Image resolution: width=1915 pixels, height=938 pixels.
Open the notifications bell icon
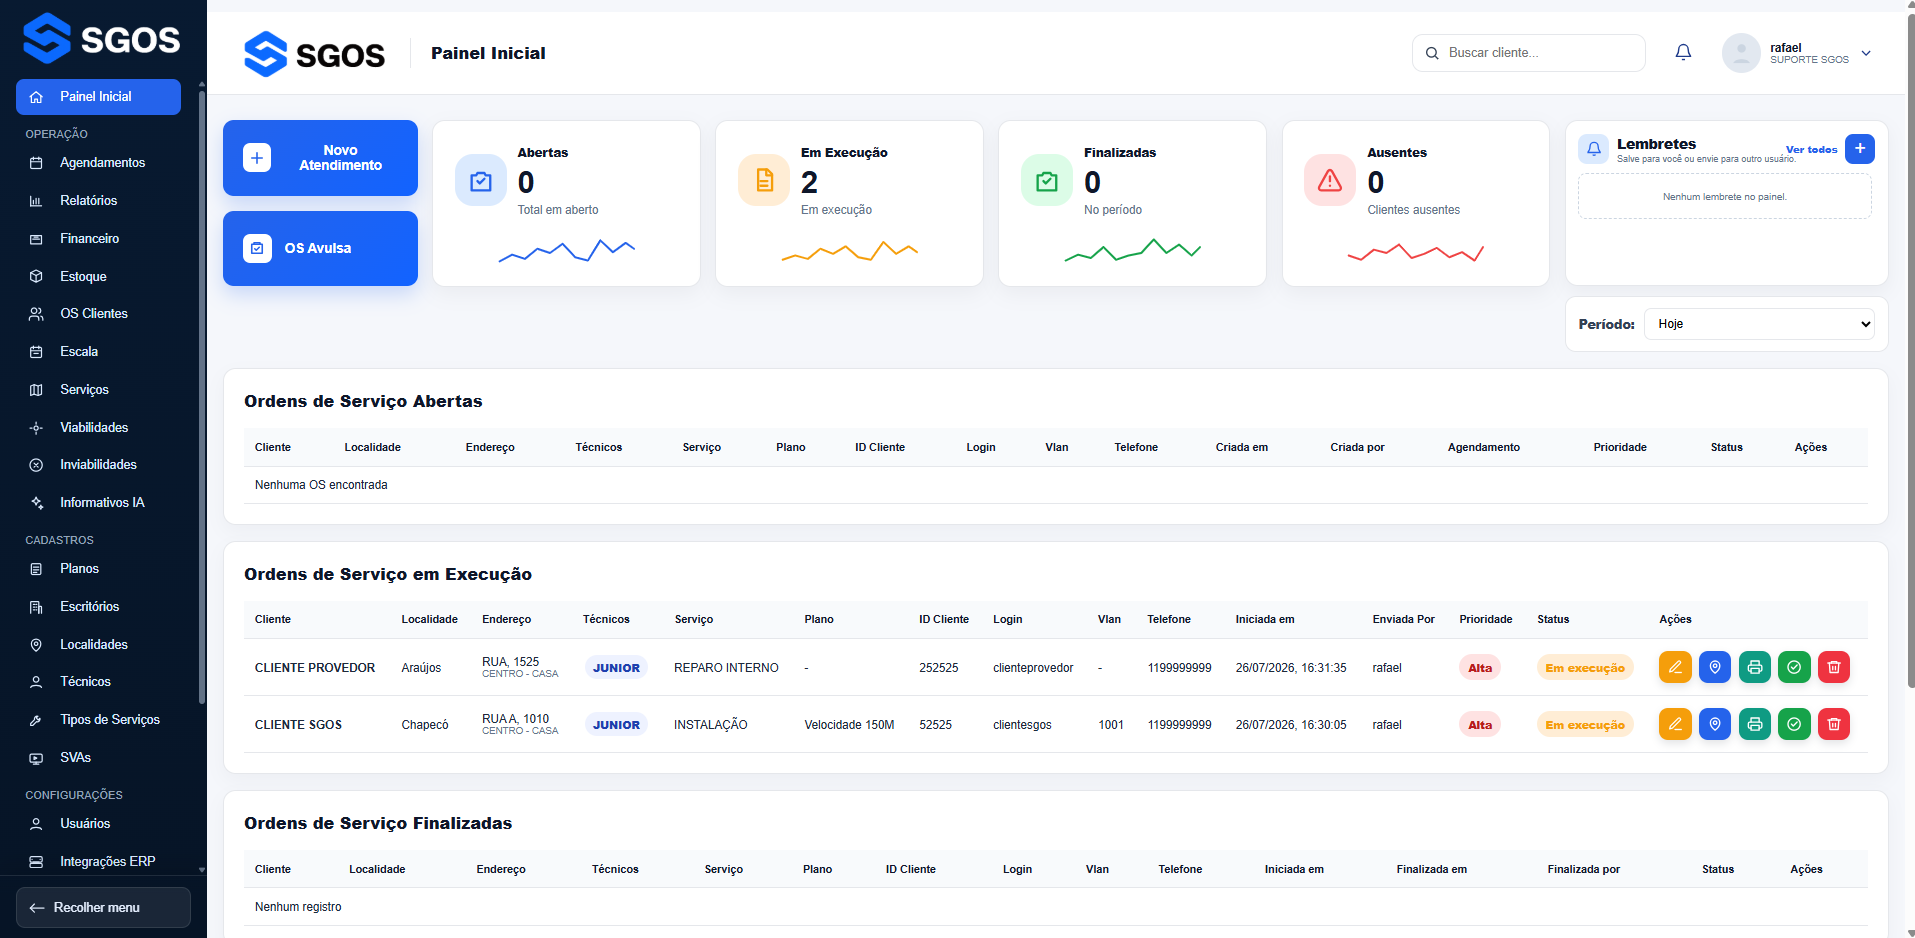pos(1683,52)
